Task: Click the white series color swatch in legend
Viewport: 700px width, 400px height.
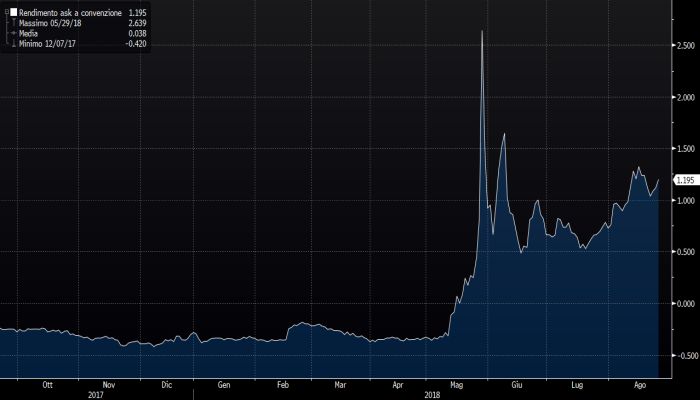Action: 13,11
